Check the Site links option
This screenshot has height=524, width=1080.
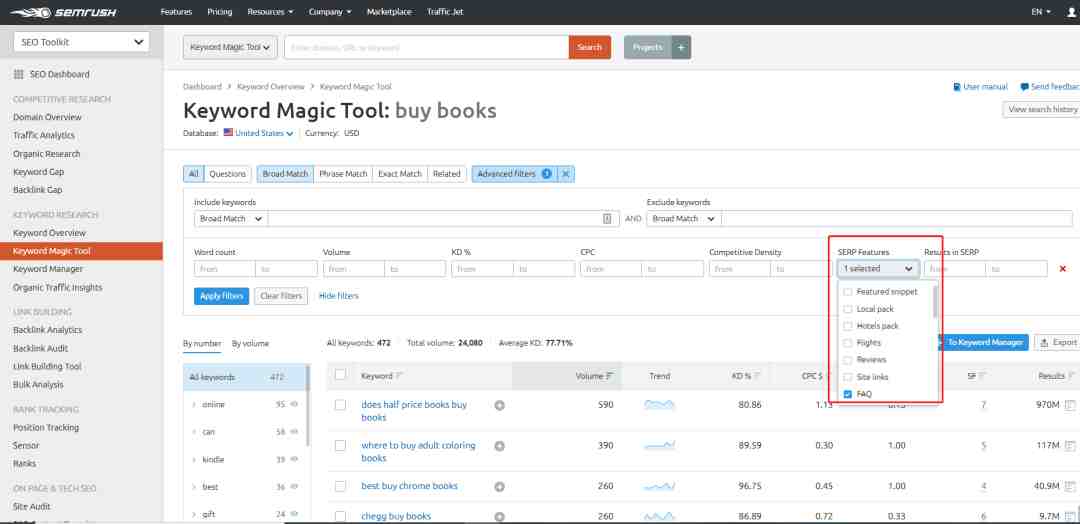tap(848, 377)
